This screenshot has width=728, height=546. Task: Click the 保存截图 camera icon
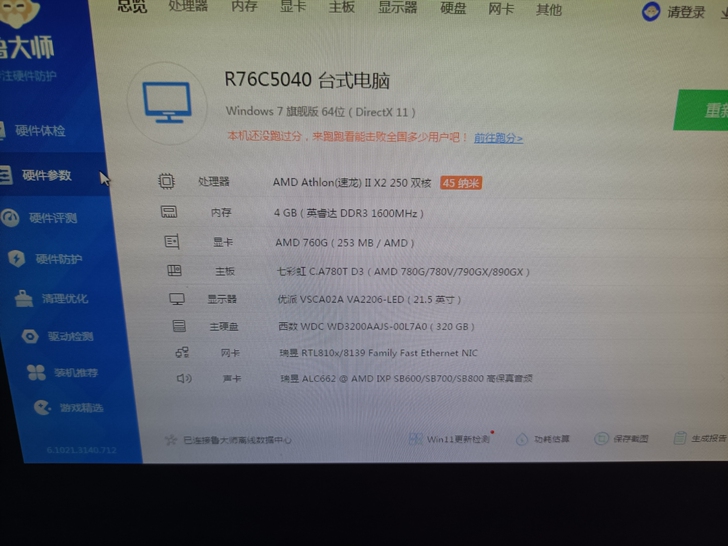(601, 438)
